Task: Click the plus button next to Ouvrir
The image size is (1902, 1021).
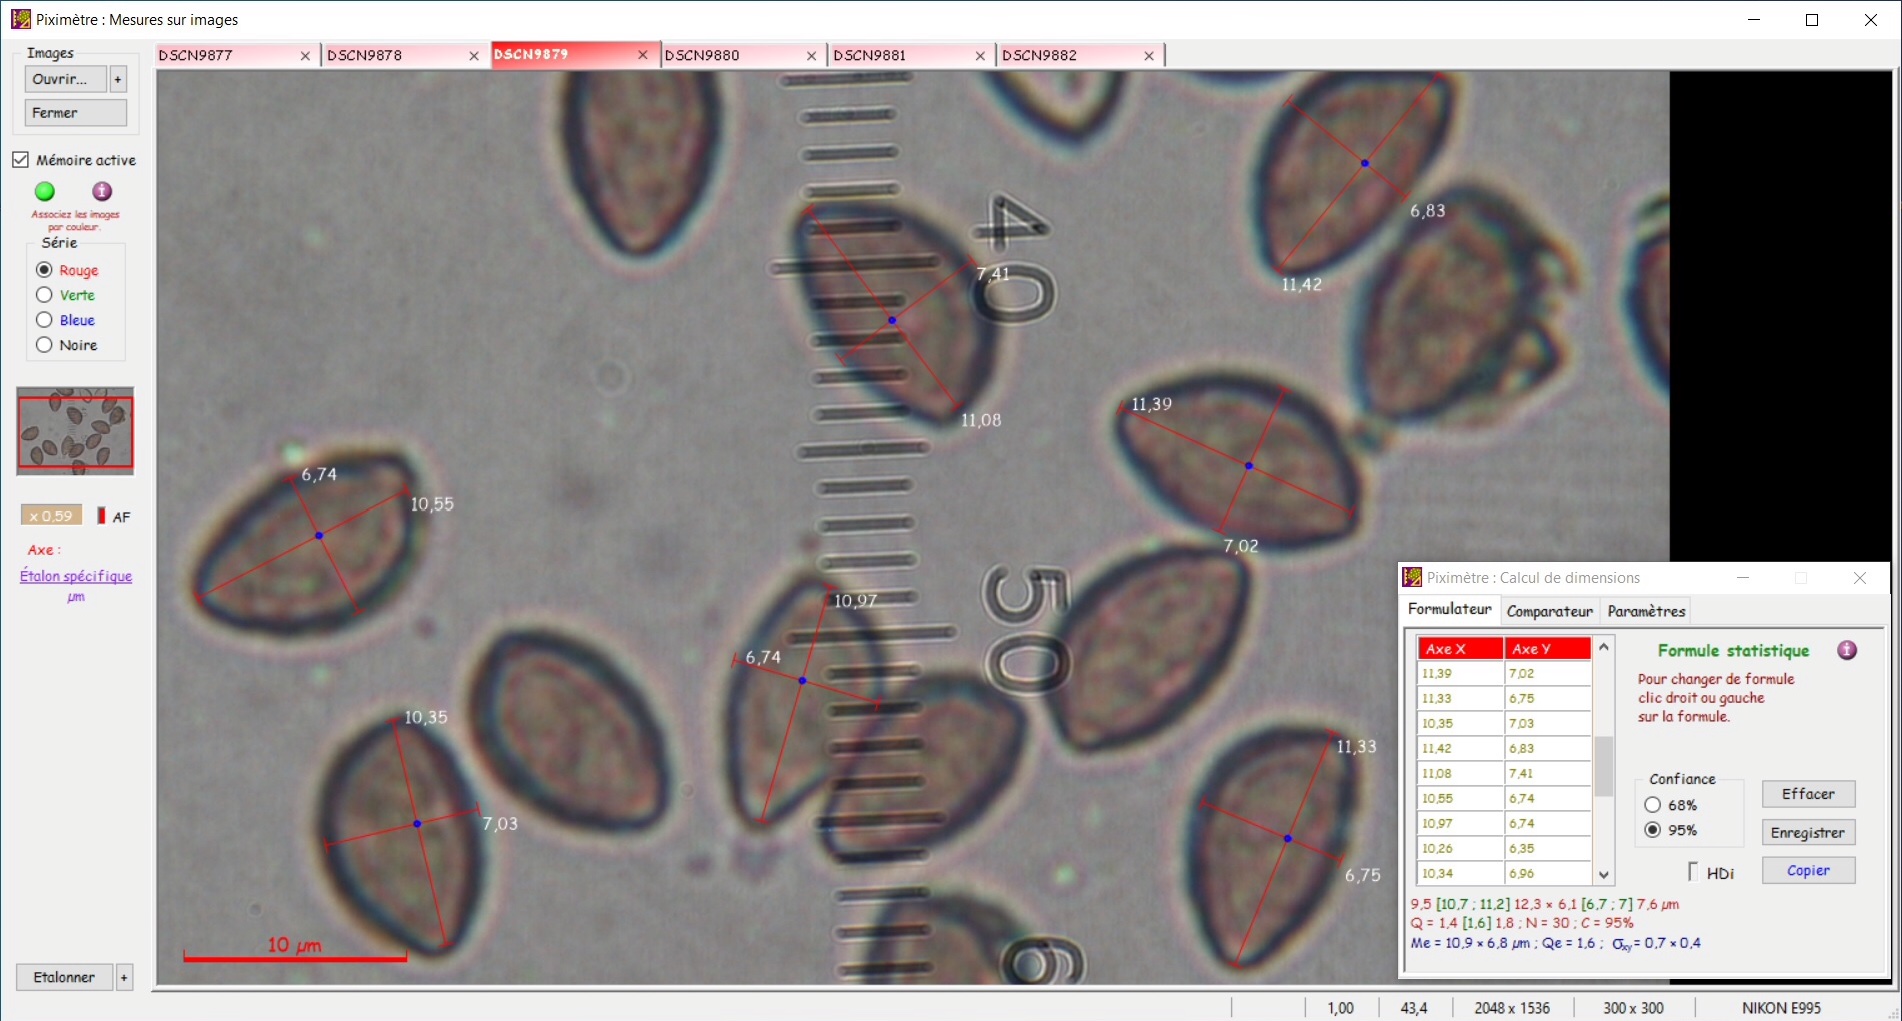Action: click(118, 79)
